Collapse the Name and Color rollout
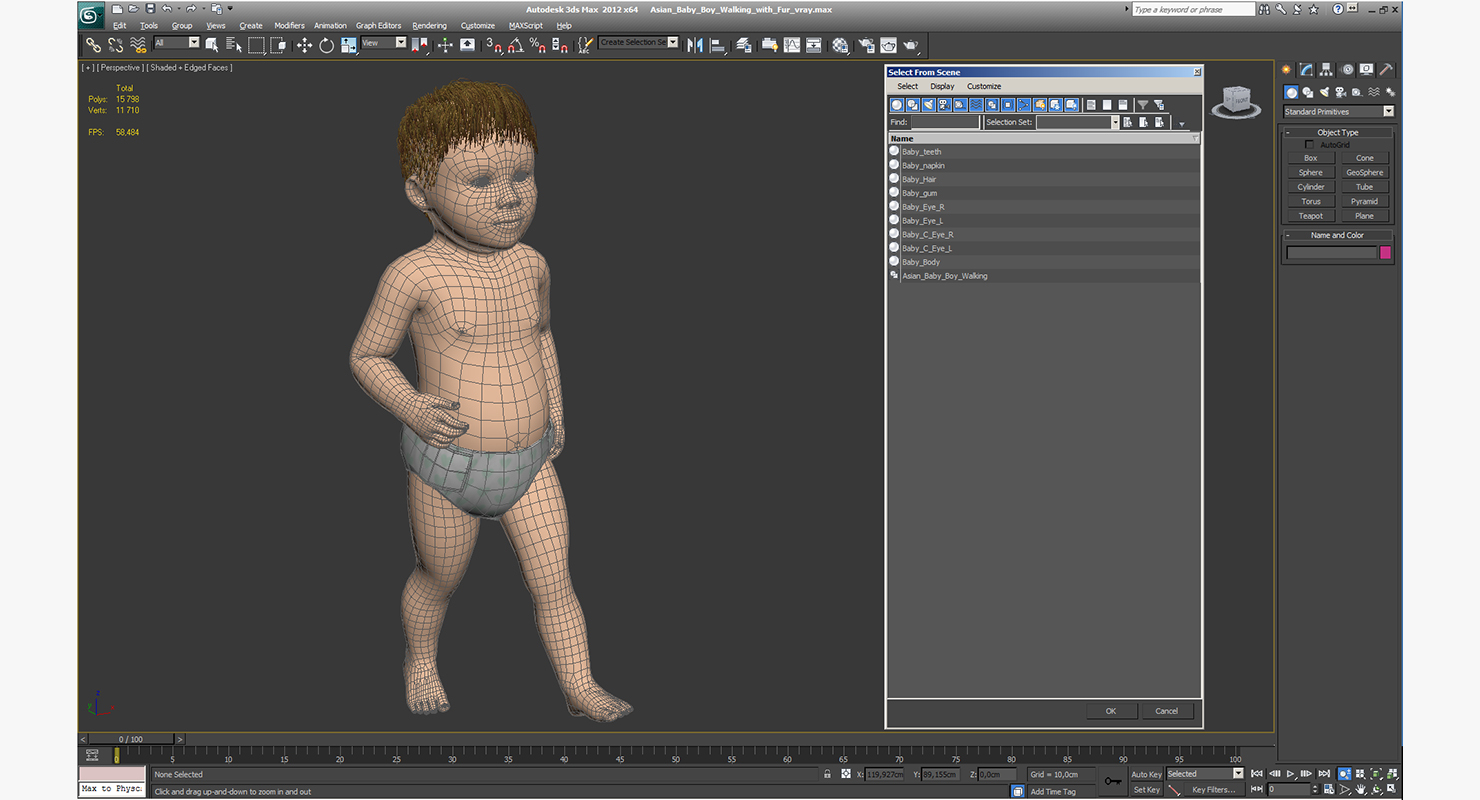Screen dimensions: 1480x800 1337,235
